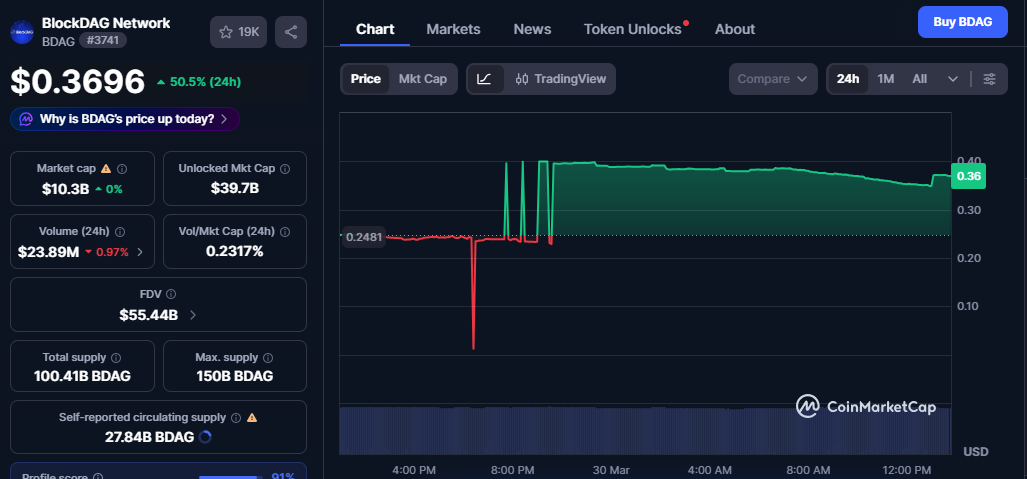Switch to TradingView candlestick chart
This screenshot has height=479, width=1027.
(x=560, y=79)
